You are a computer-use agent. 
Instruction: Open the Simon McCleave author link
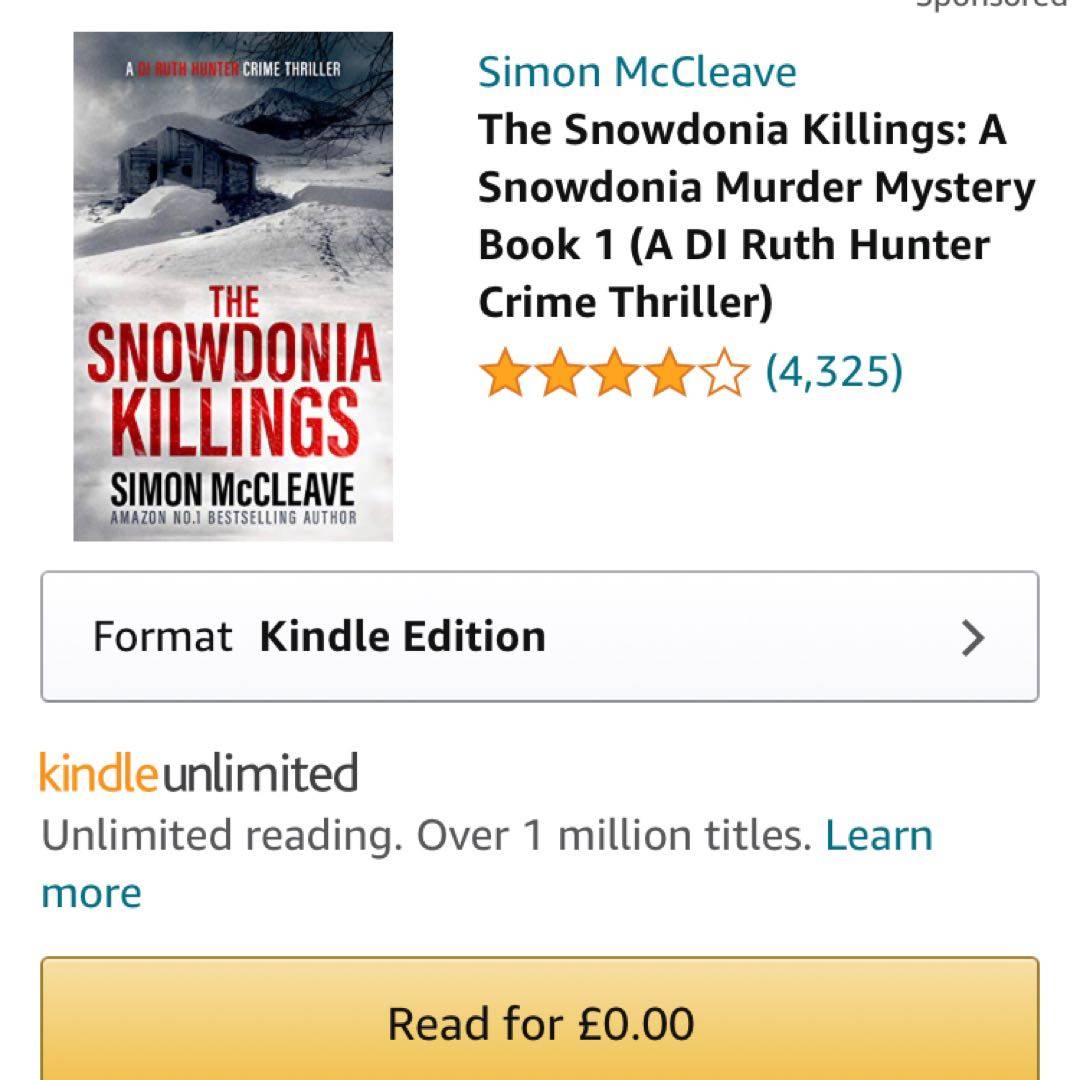coord(637,72)
